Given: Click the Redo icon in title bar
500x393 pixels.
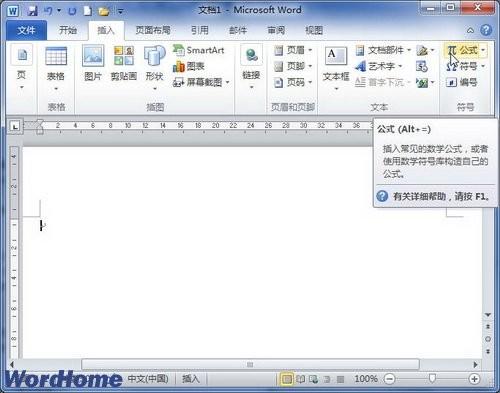Looking at the screenshot, I should (x=72, y=11).
